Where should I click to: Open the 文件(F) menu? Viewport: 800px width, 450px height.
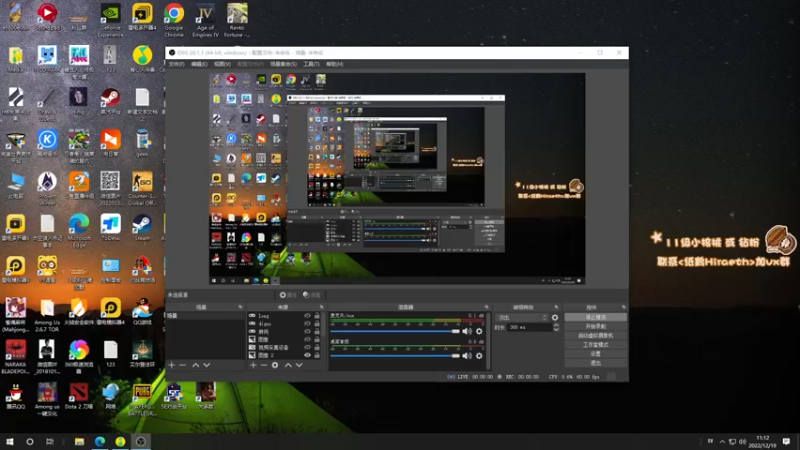(176, 64)
